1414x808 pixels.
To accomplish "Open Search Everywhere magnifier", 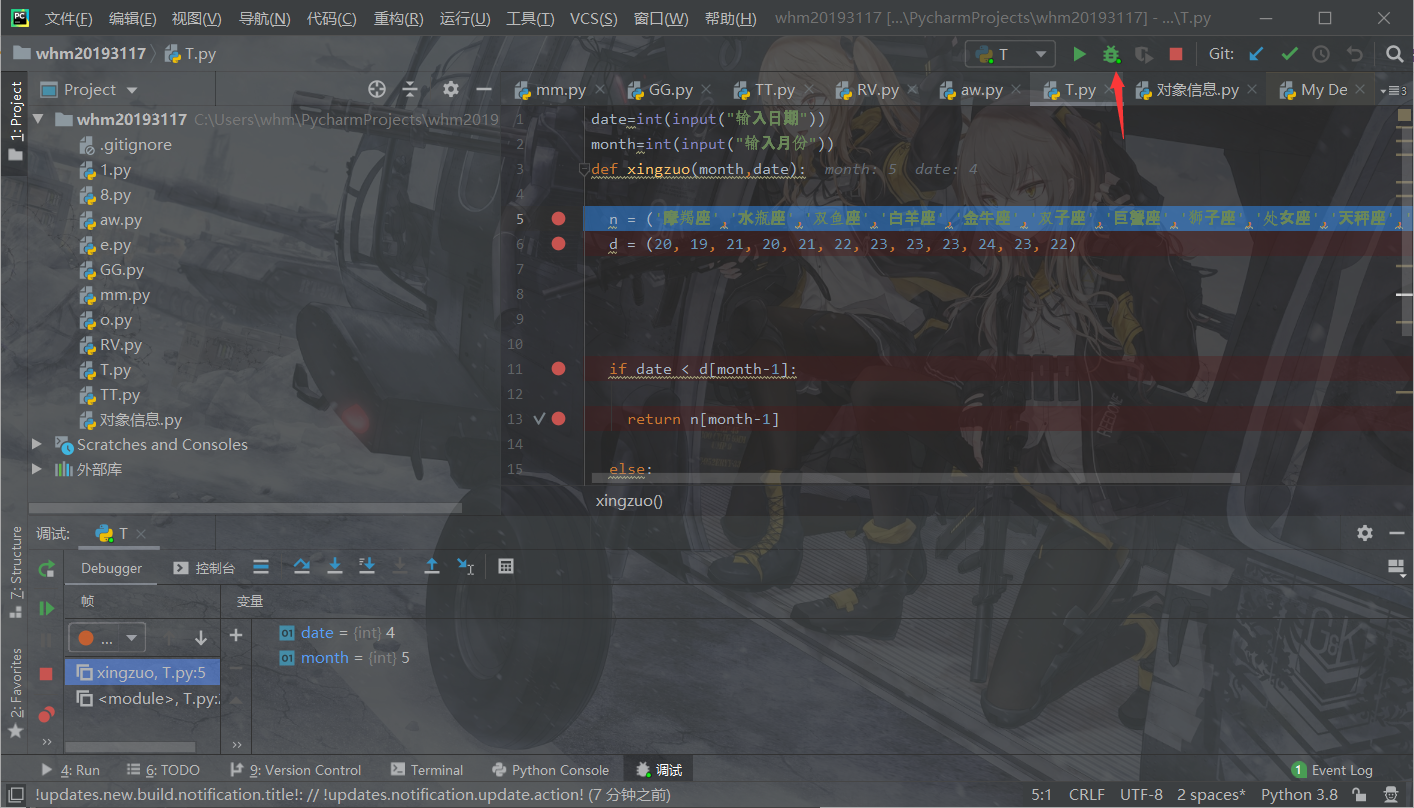I will pos(1394,54).
